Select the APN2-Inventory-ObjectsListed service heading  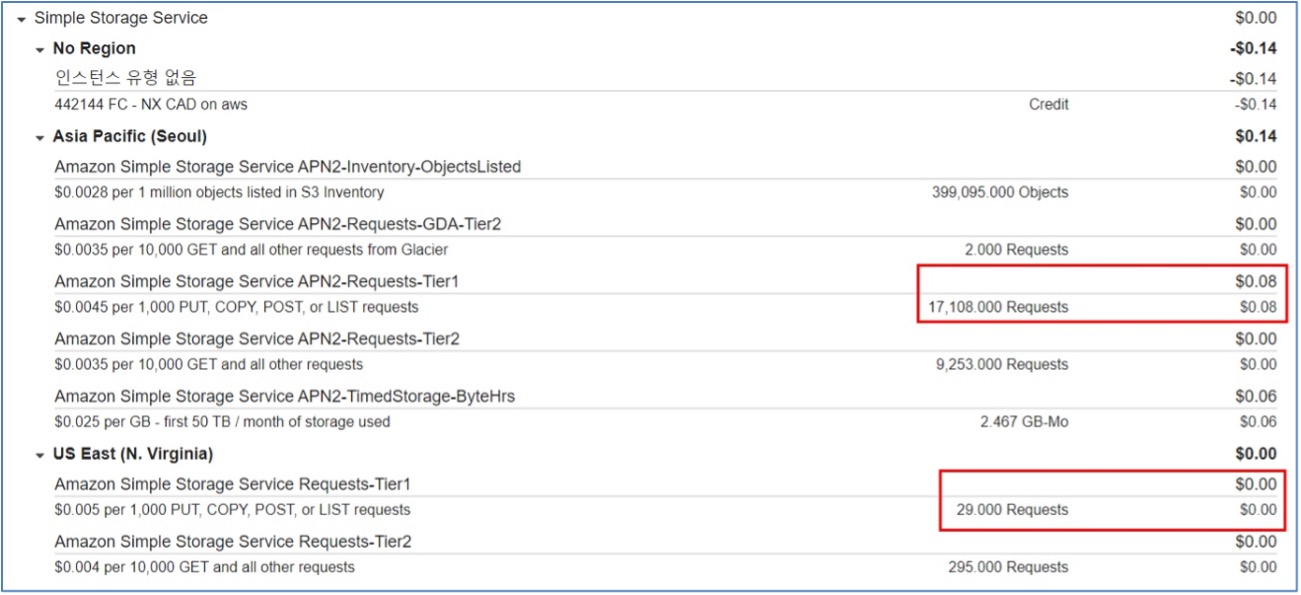[288, 167]
